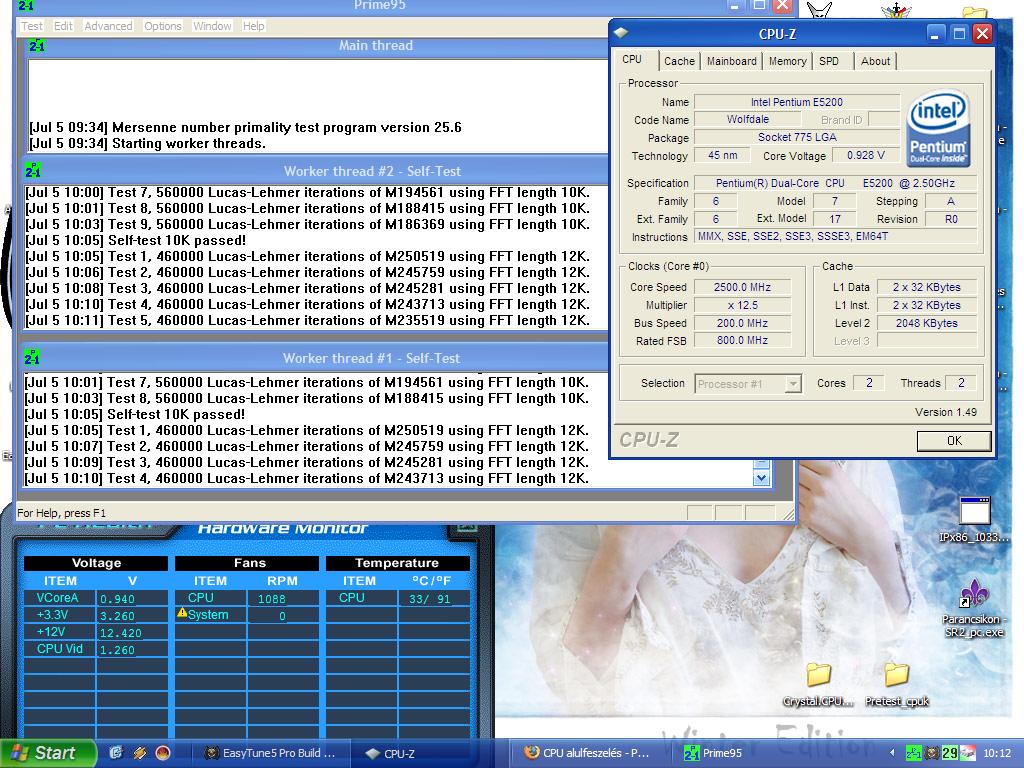
Task: Open the Crystal CPU folder on desktop
Action: click(x=818, y=684)
